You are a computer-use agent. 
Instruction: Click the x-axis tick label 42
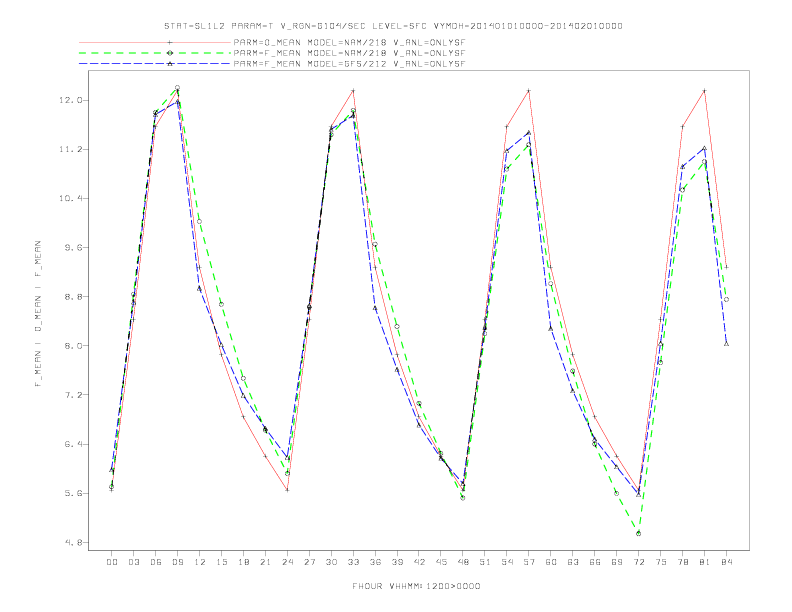[x=419, y=562]
